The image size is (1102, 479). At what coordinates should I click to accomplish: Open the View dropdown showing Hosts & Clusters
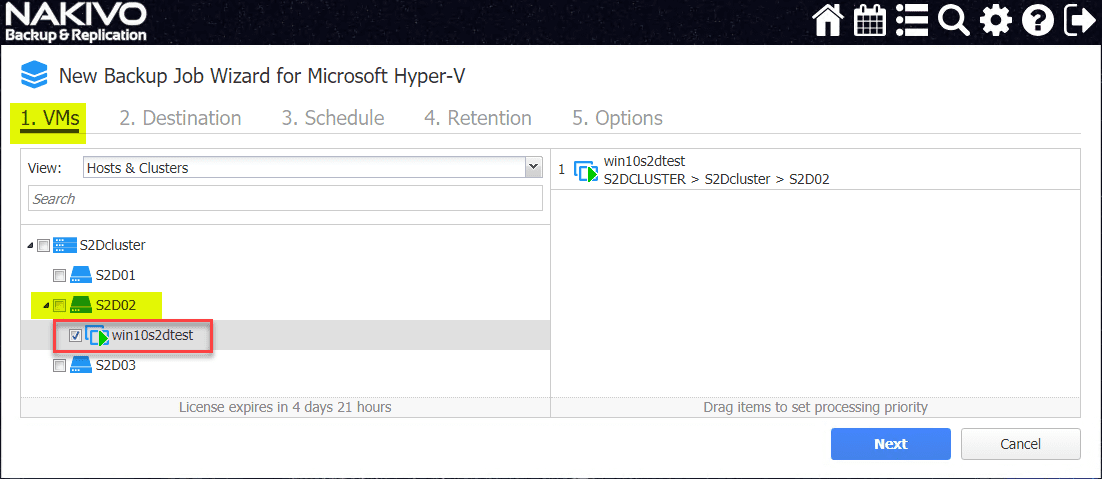point(312,168)
